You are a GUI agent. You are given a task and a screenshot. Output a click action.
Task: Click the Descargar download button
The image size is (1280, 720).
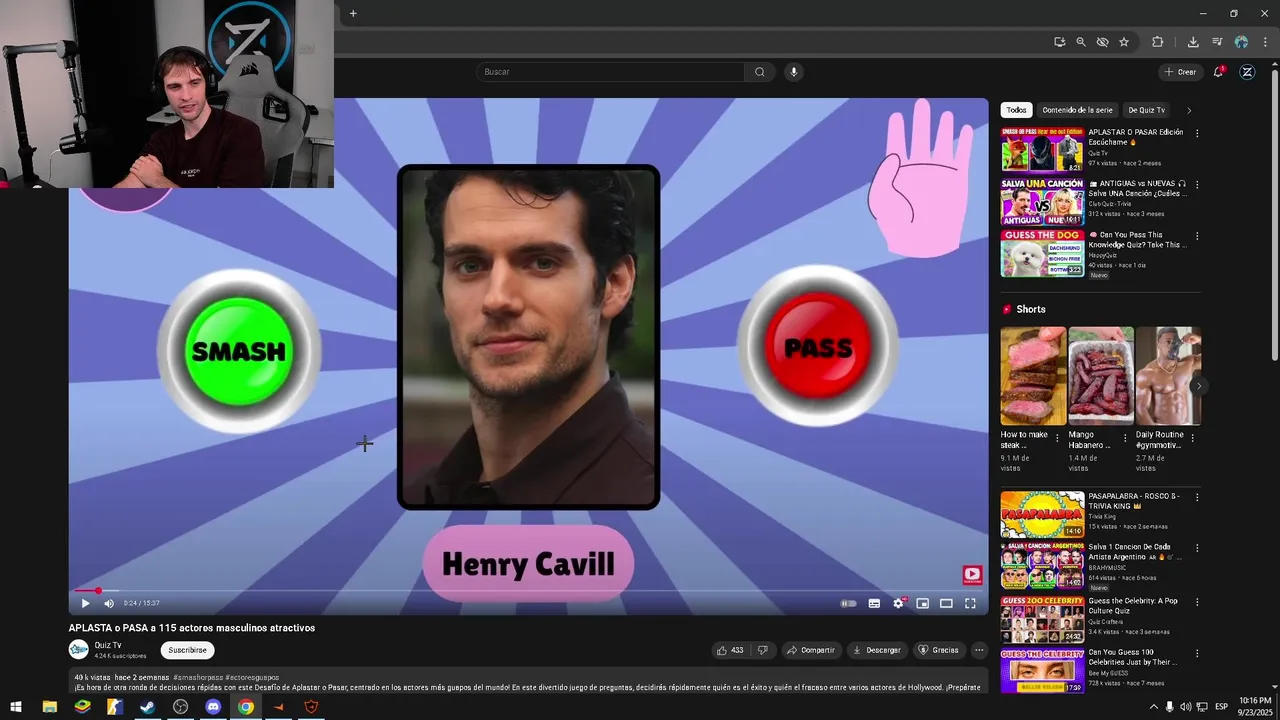pyautogui.click(x=877, y=650)
